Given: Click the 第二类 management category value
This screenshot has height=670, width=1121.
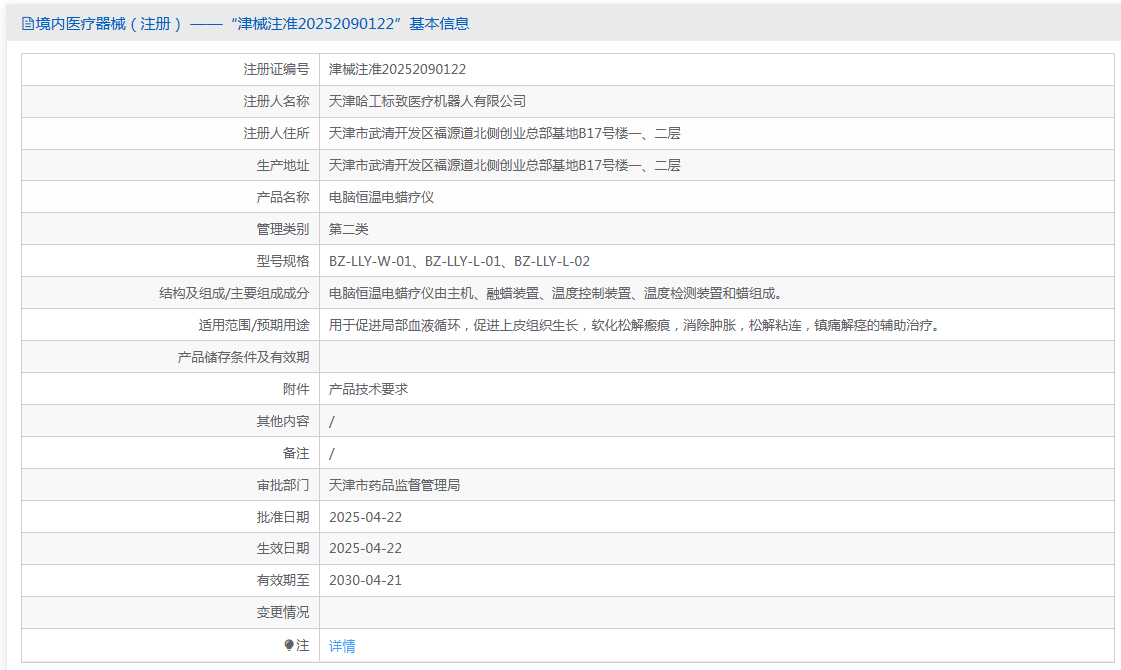Looking at the screenshot, I should tap(348, 230).
